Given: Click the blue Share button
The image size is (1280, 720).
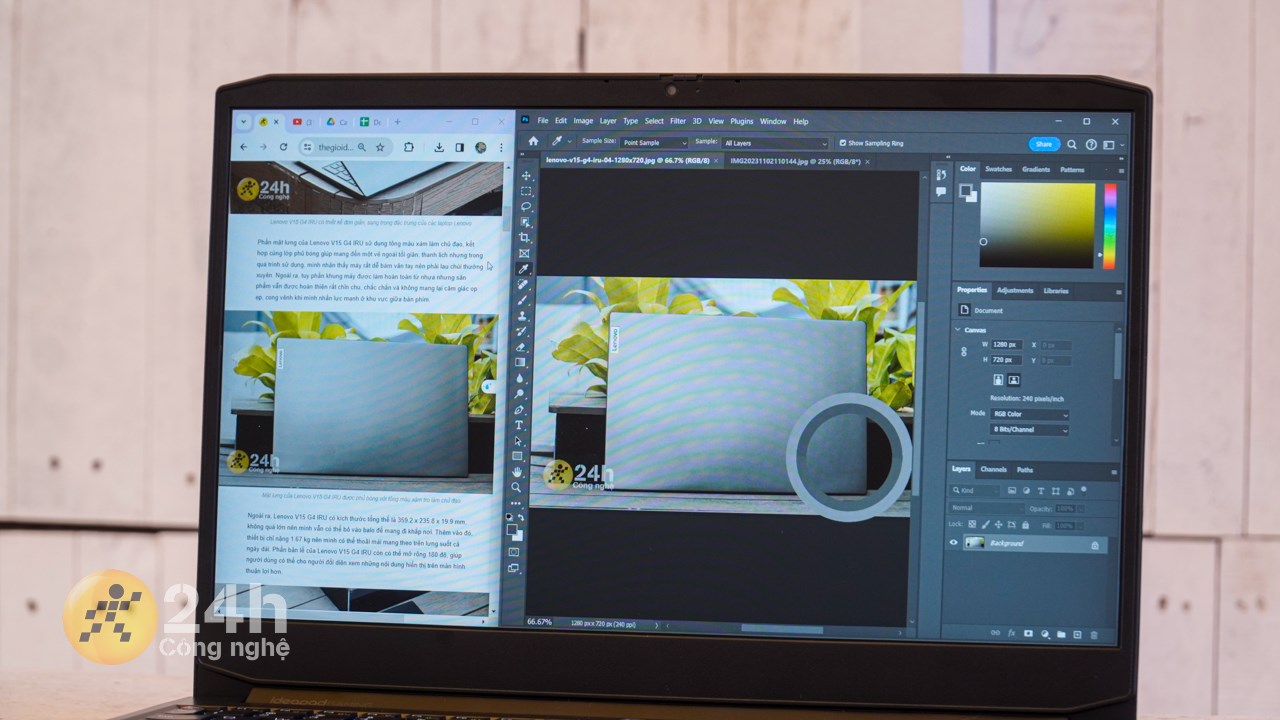Looking at the screenshot, I should pos(1044,144).
